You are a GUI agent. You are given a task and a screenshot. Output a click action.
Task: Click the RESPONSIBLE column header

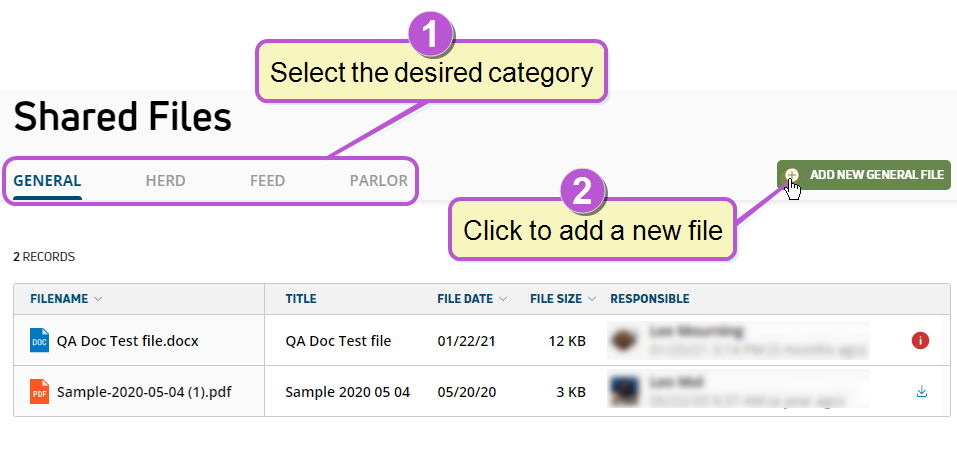tap(649, 299)
